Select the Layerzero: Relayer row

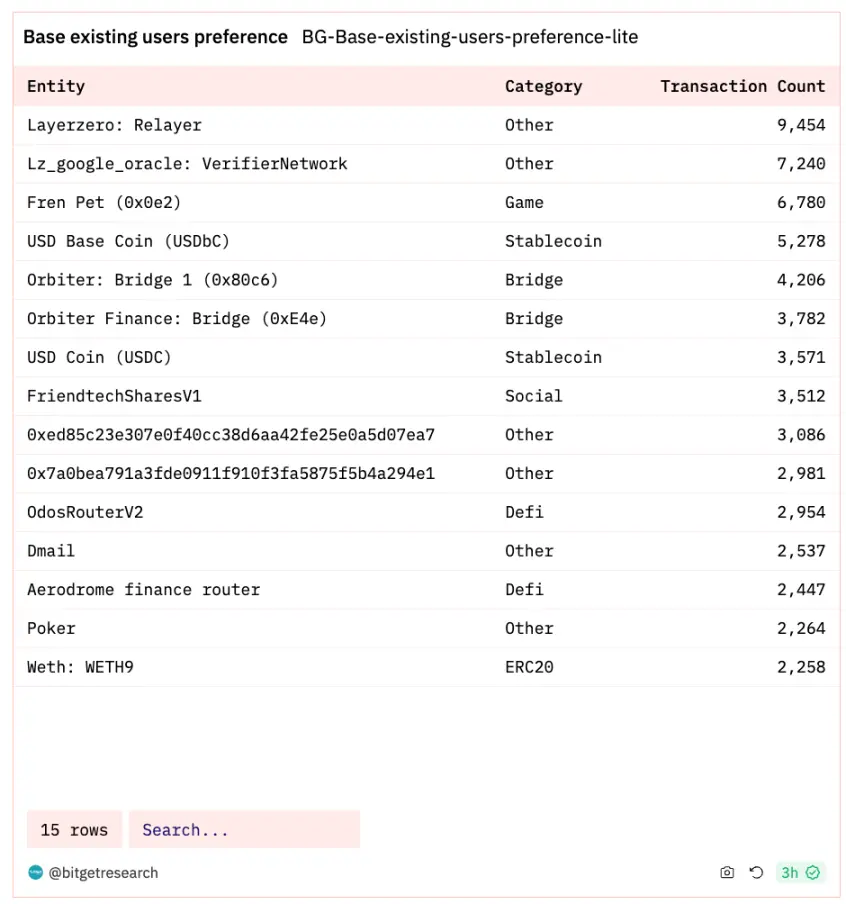click(427, 125)
